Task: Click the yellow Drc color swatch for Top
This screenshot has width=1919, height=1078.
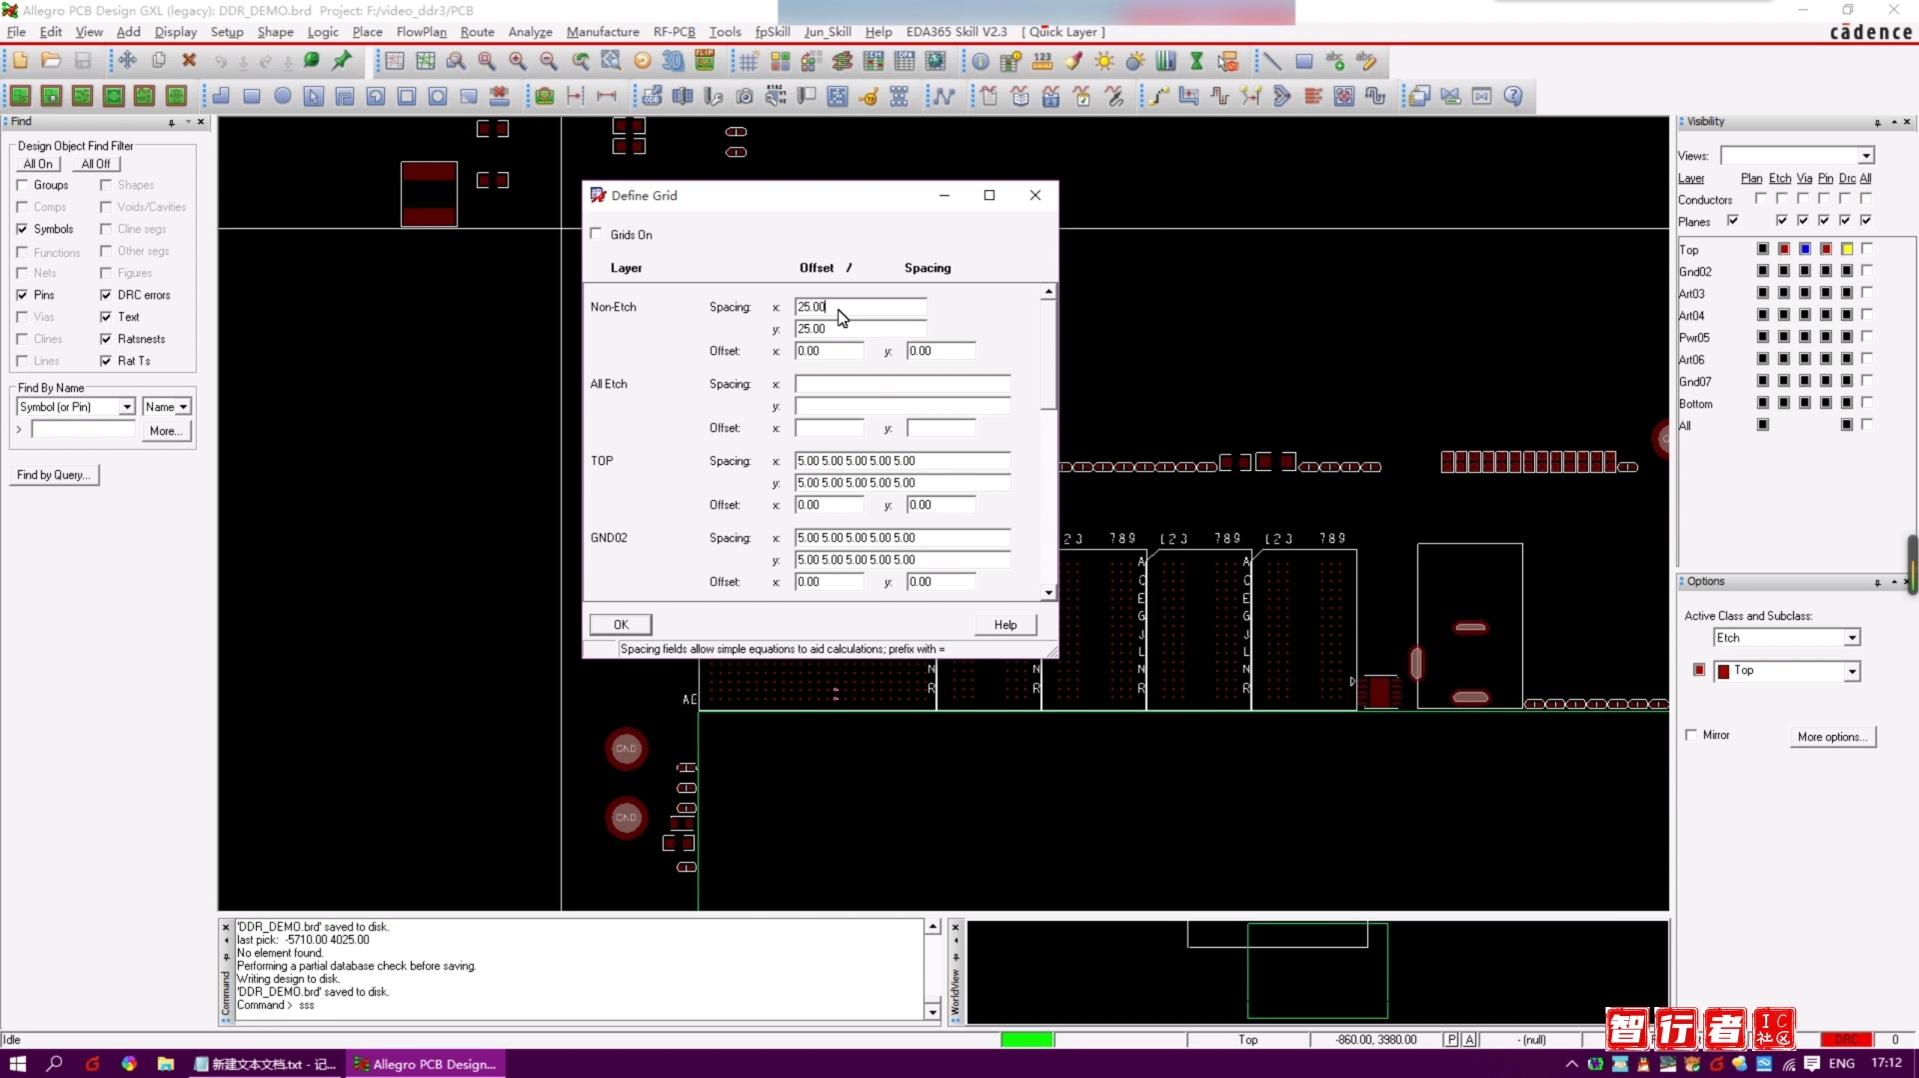Action: pyautogui.click(x=1847, y=249)
